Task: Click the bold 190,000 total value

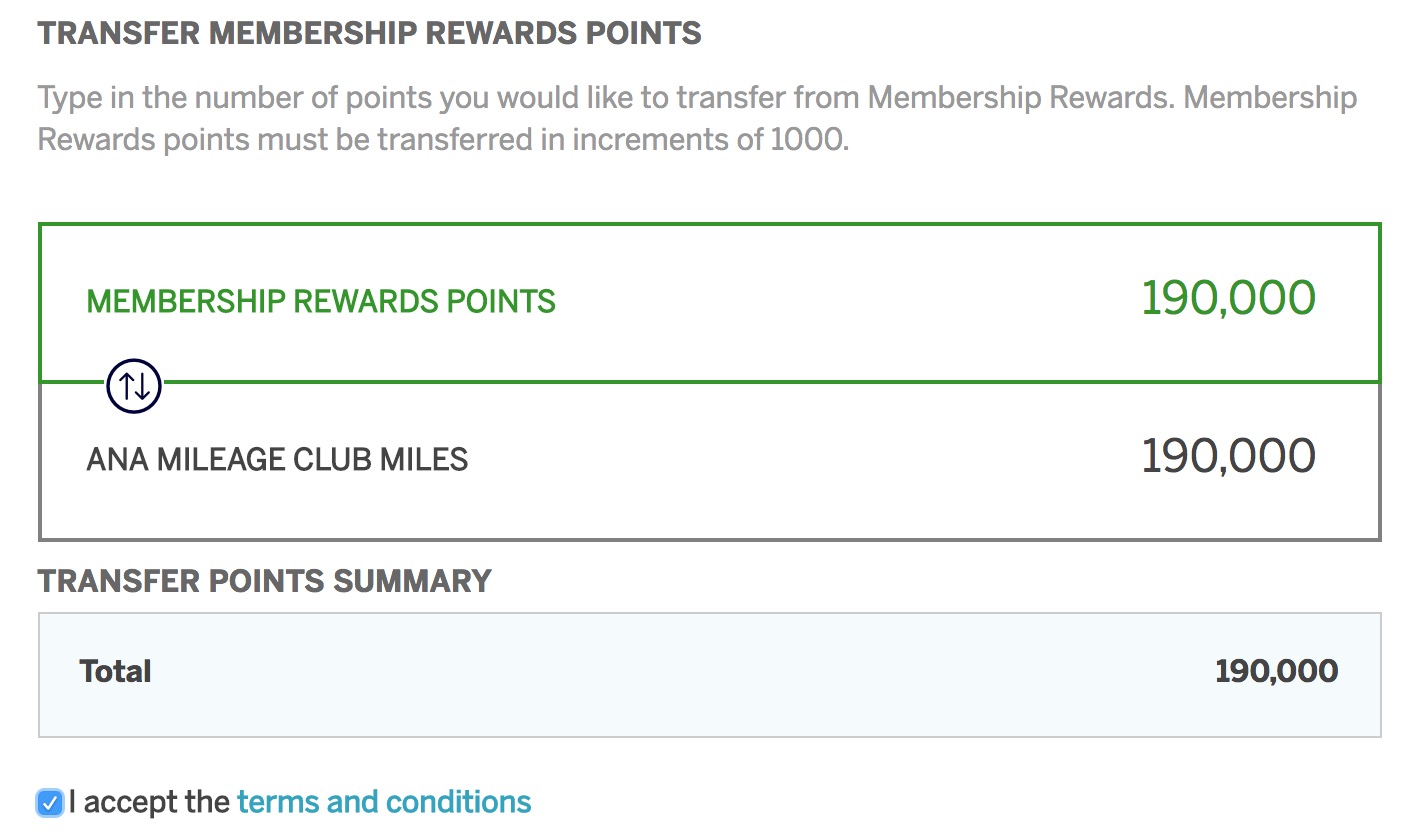Action: pyautogui.click(x=1276, y=671)
